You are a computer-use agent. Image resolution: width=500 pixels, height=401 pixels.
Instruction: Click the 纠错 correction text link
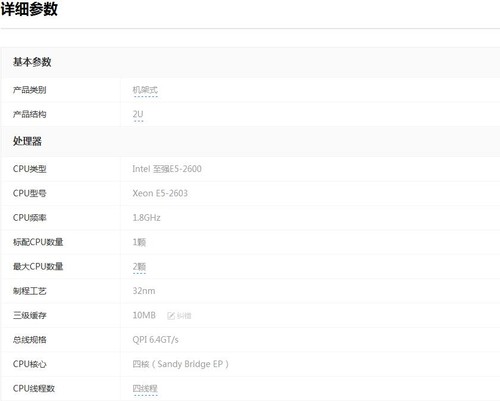[x=184, y=316]
